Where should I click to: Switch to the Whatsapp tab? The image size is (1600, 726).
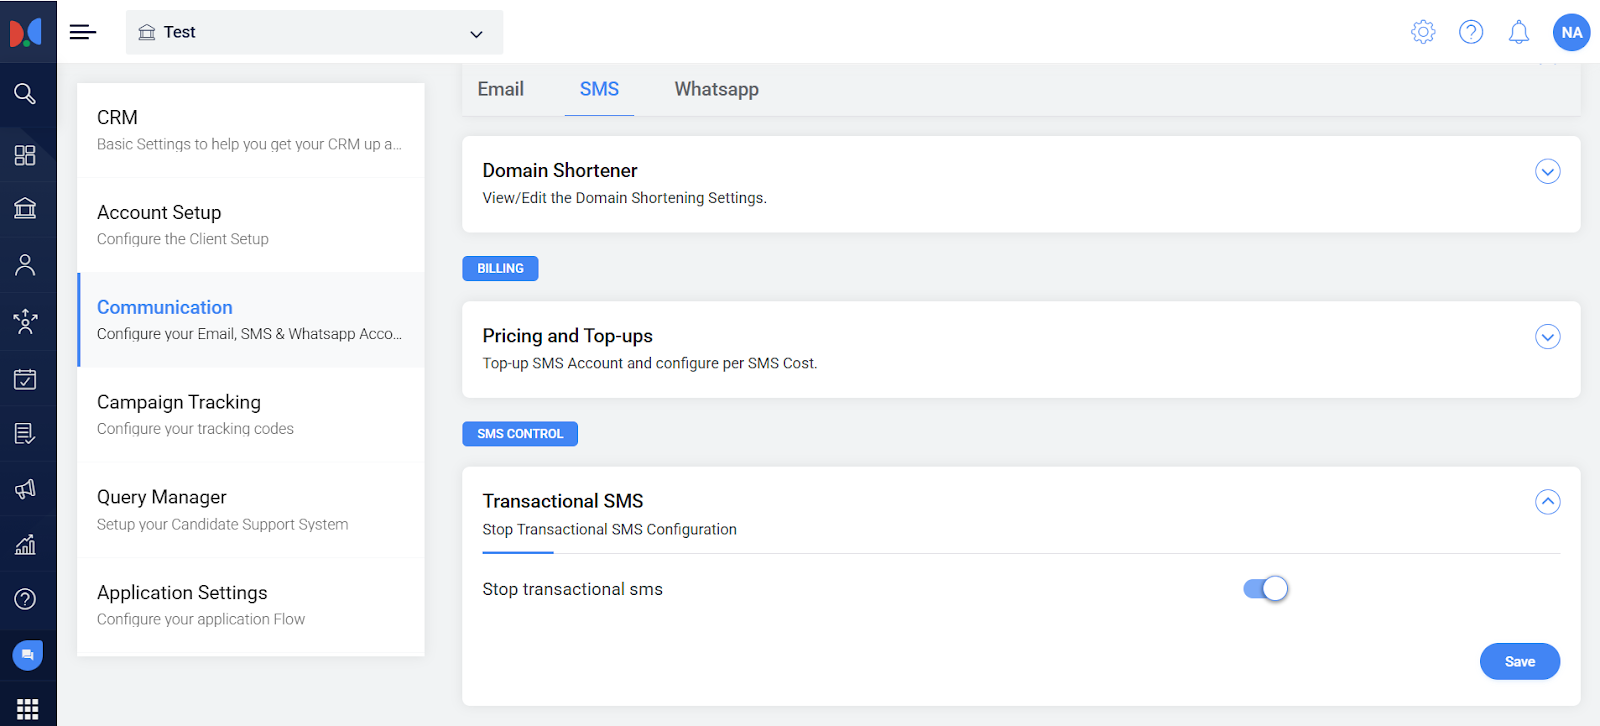coord(716,89)
